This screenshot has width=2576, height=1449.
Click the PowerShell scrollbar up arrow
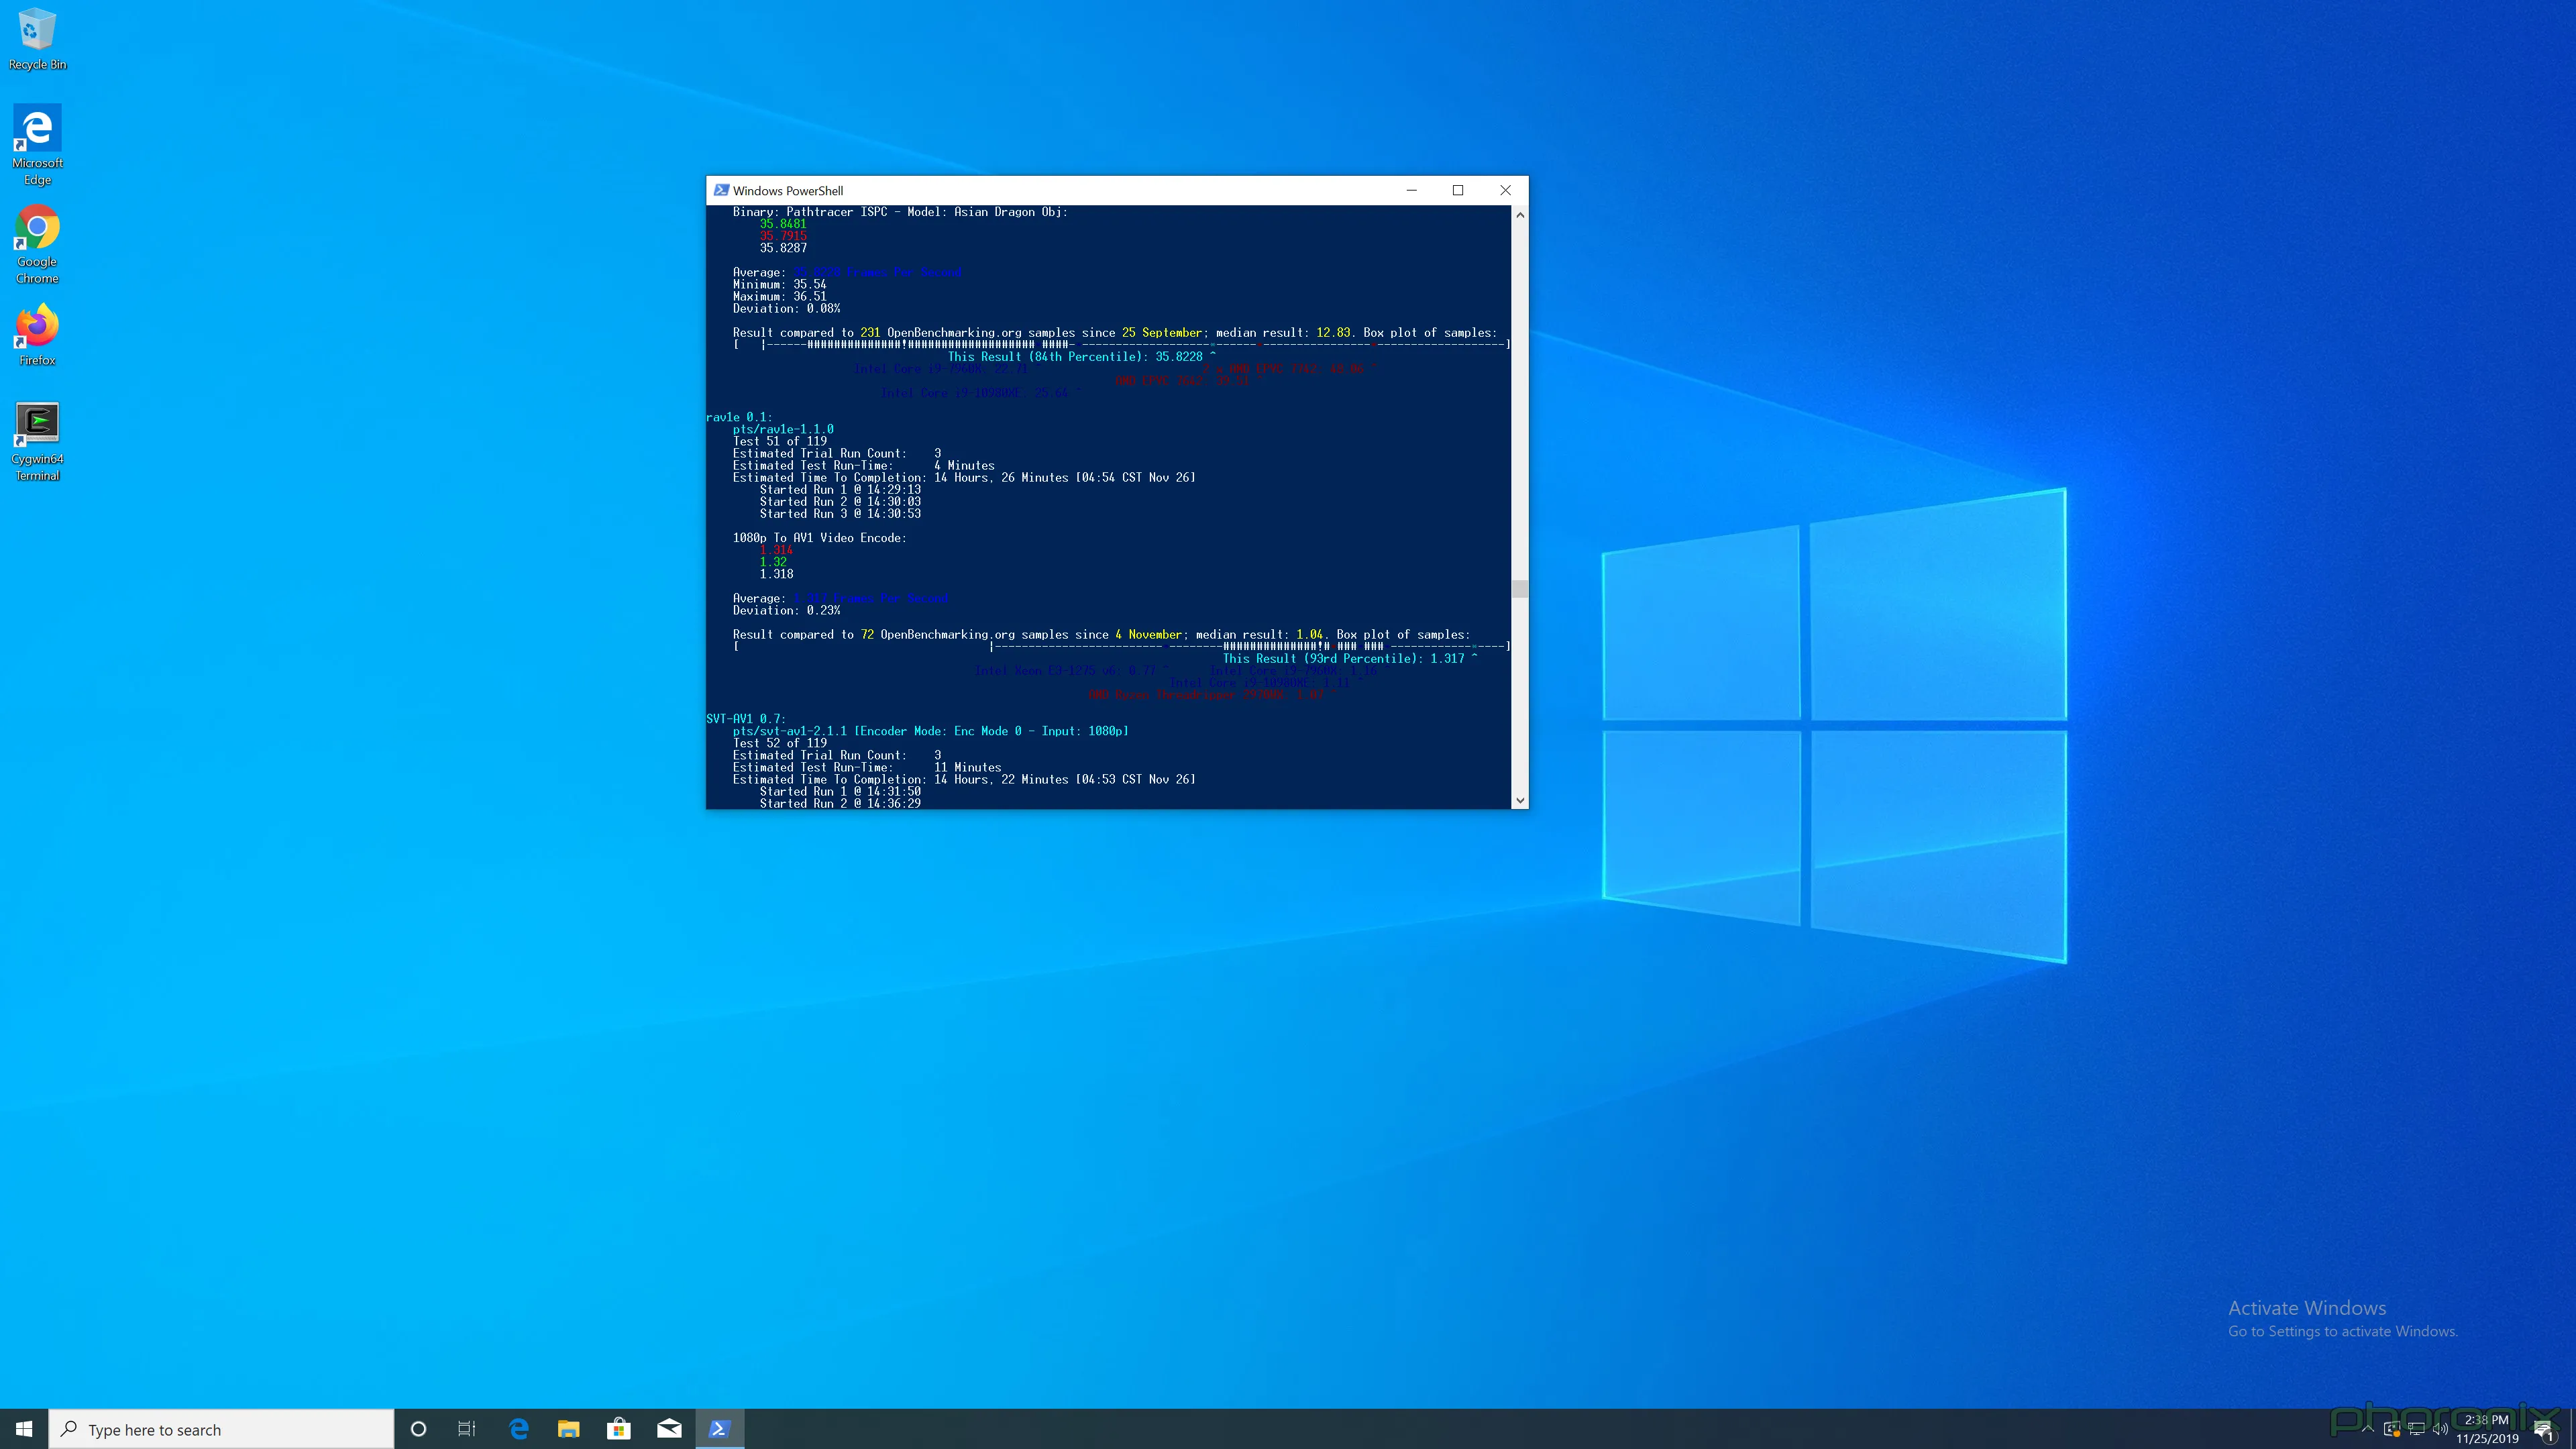pyautogui.click(x=1520, y=215)
